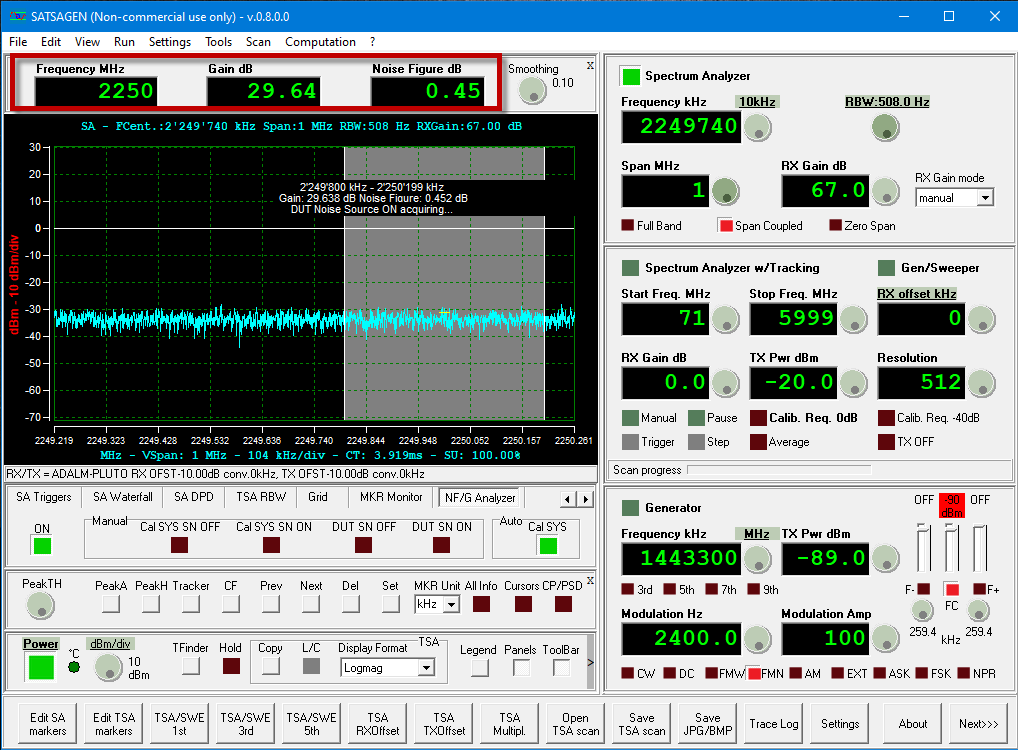This screenshot has width=1018, height=750.
Task: Adjust the right OFF vertical slider
Action: click(980, 547)
